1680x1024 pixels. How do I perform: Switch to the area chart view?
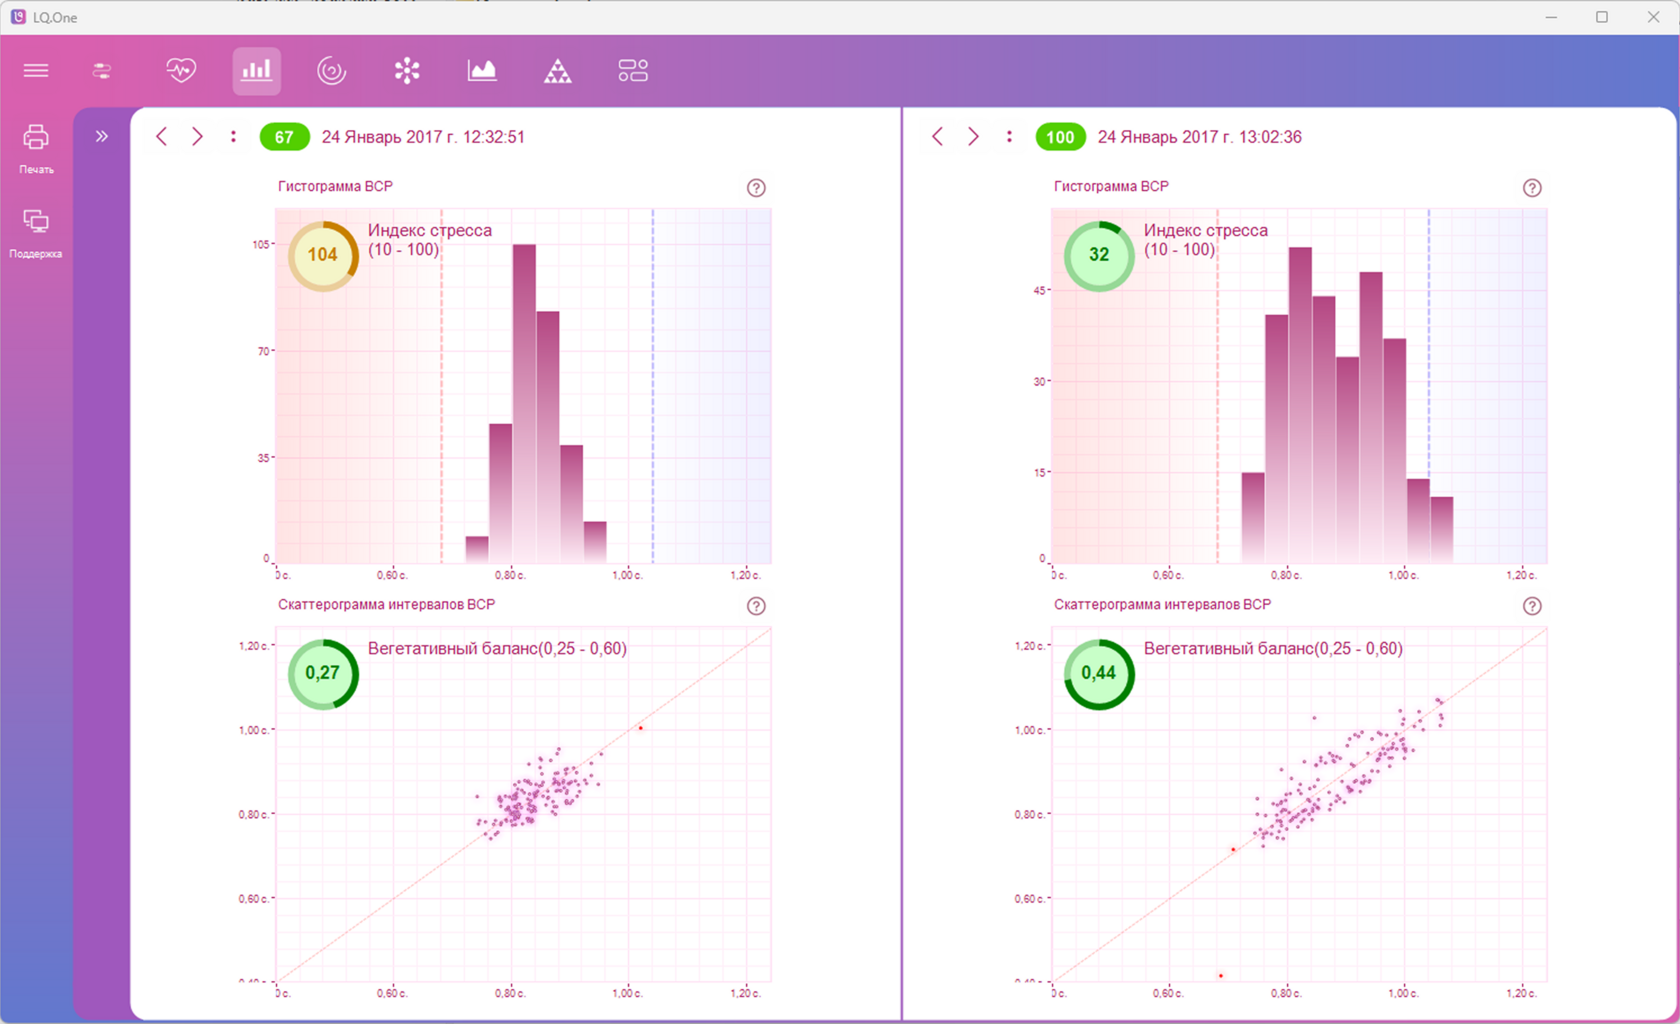(x=482, y=70)
